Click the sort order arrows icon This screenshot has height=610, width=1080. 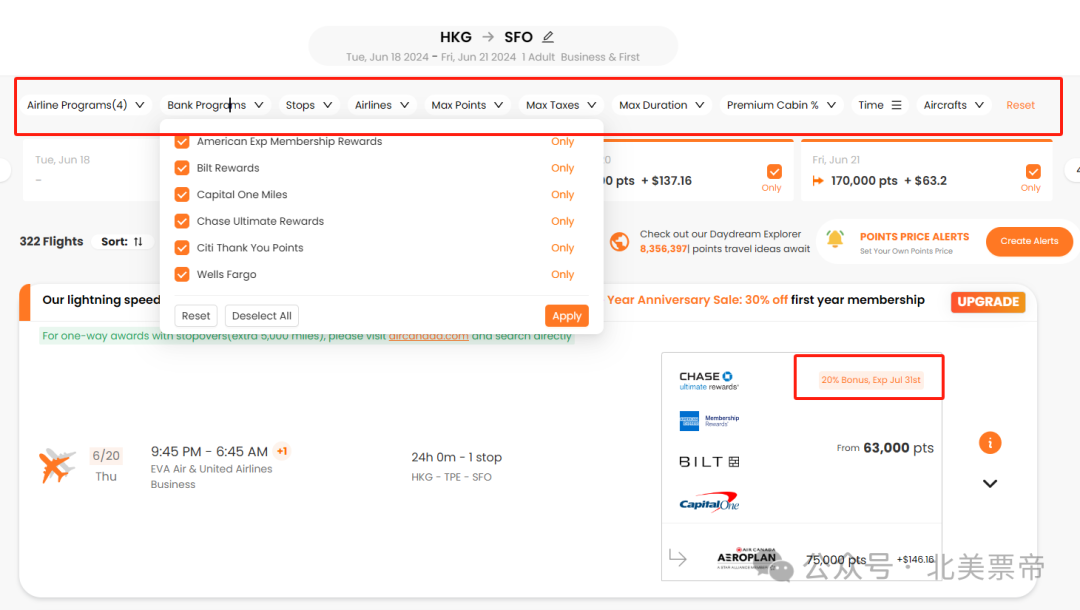138,242
